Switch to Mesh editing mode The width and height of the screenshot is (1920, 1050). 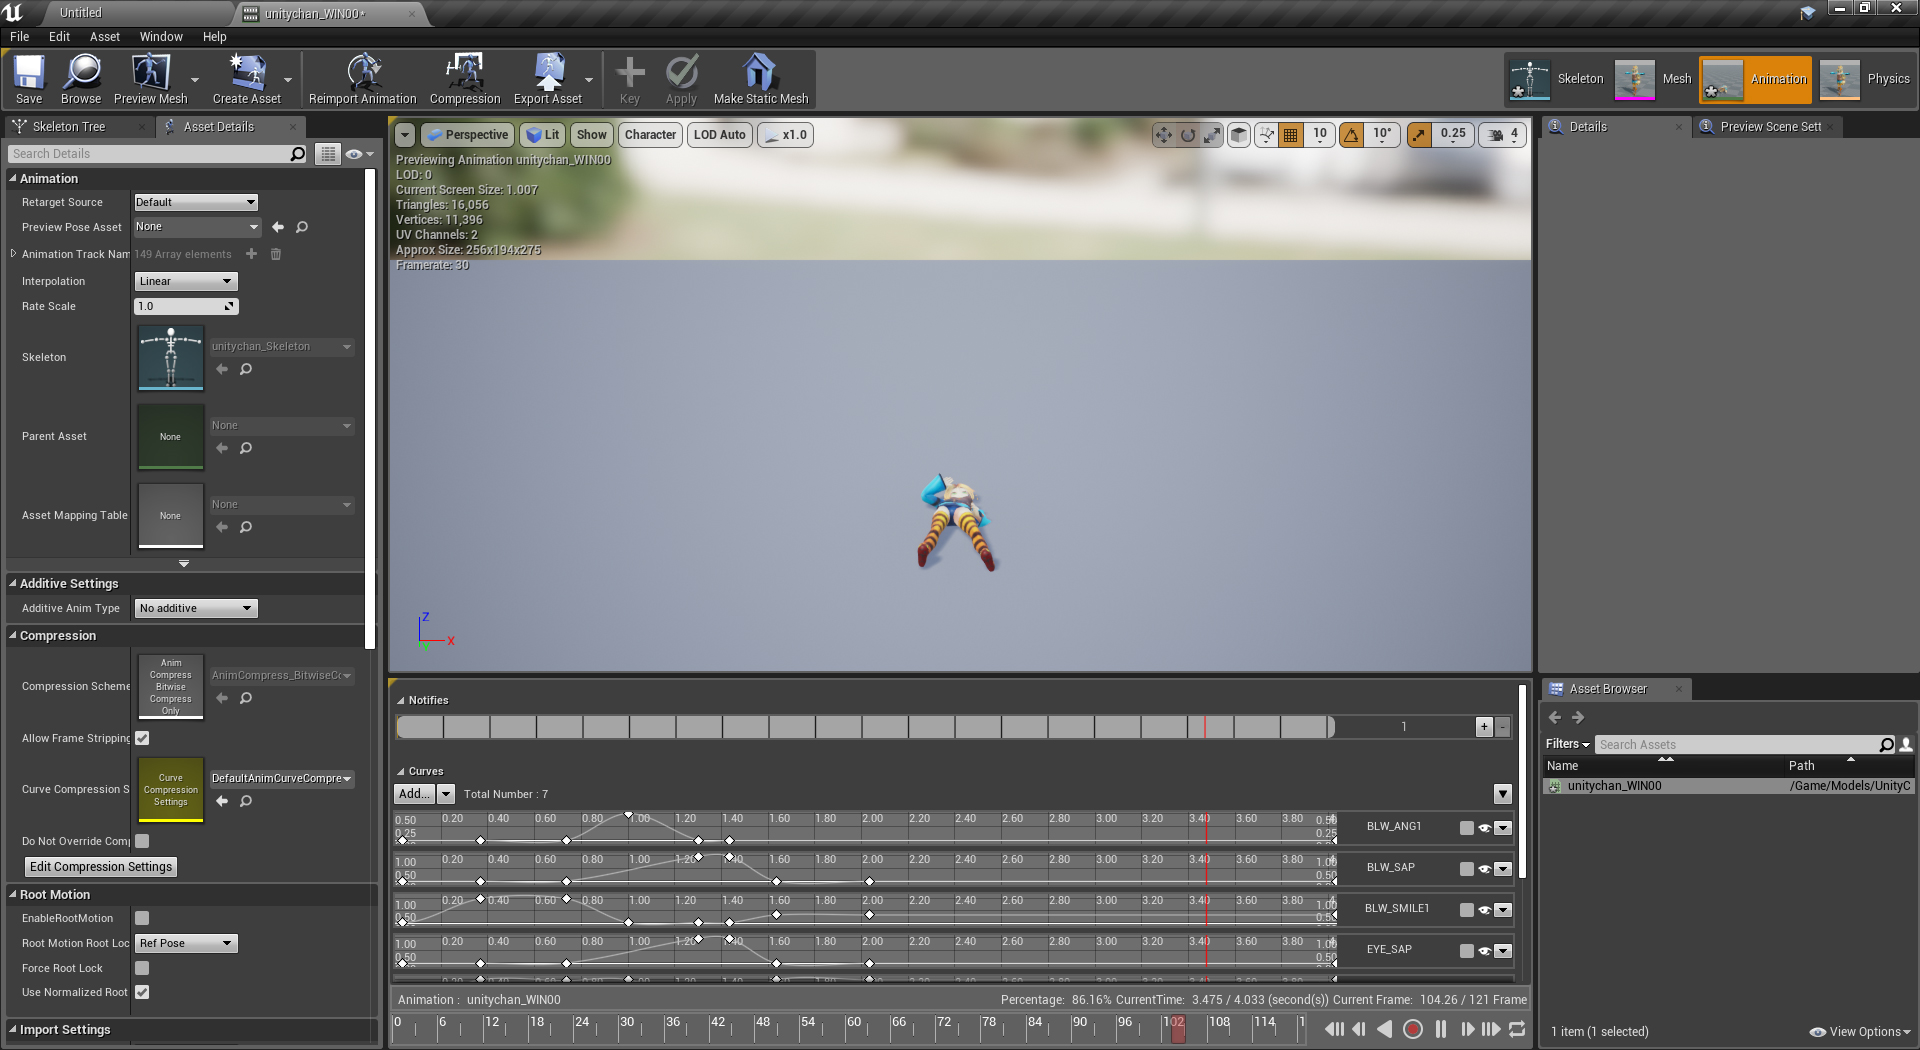1653,79
